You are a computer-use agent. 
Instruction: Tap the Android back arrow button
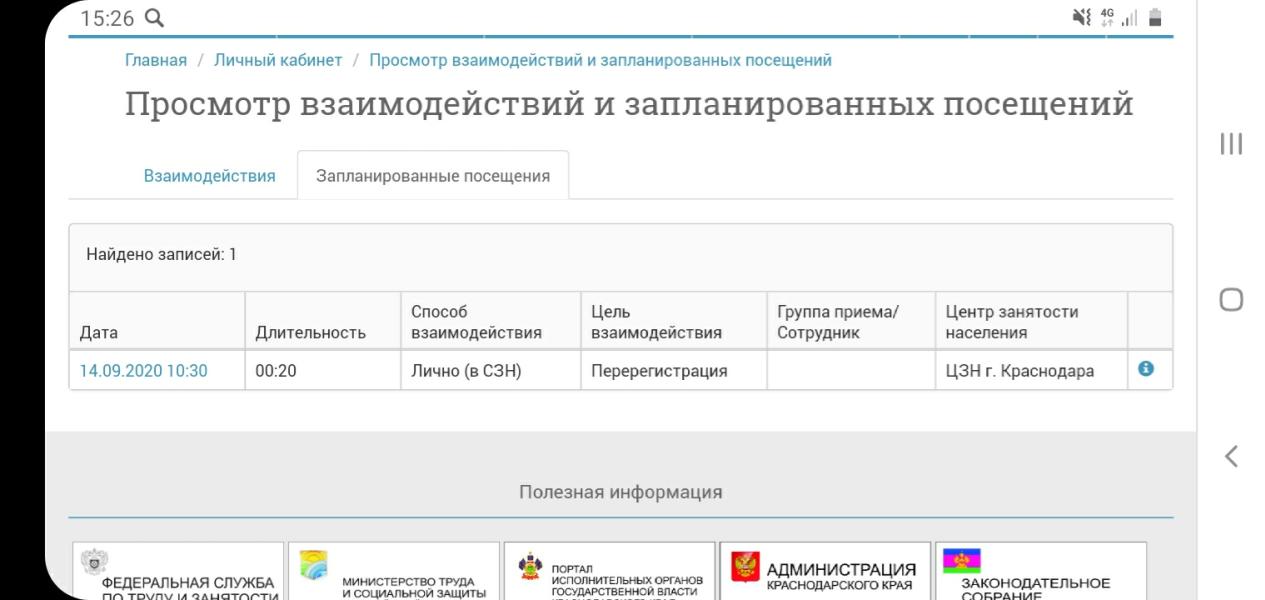[x=1231, y=457]
